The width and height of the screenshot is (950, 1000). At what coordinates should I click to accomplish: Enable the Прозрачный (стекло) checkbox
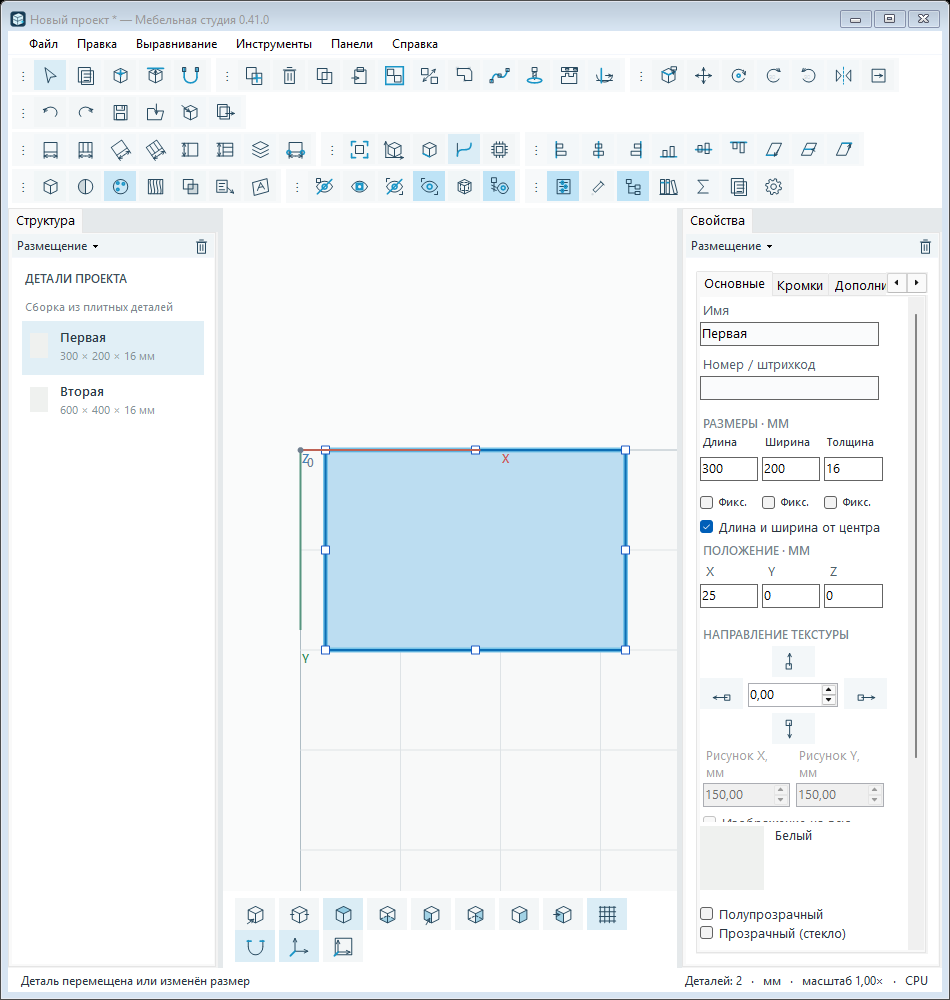click(x=706, y=933)
